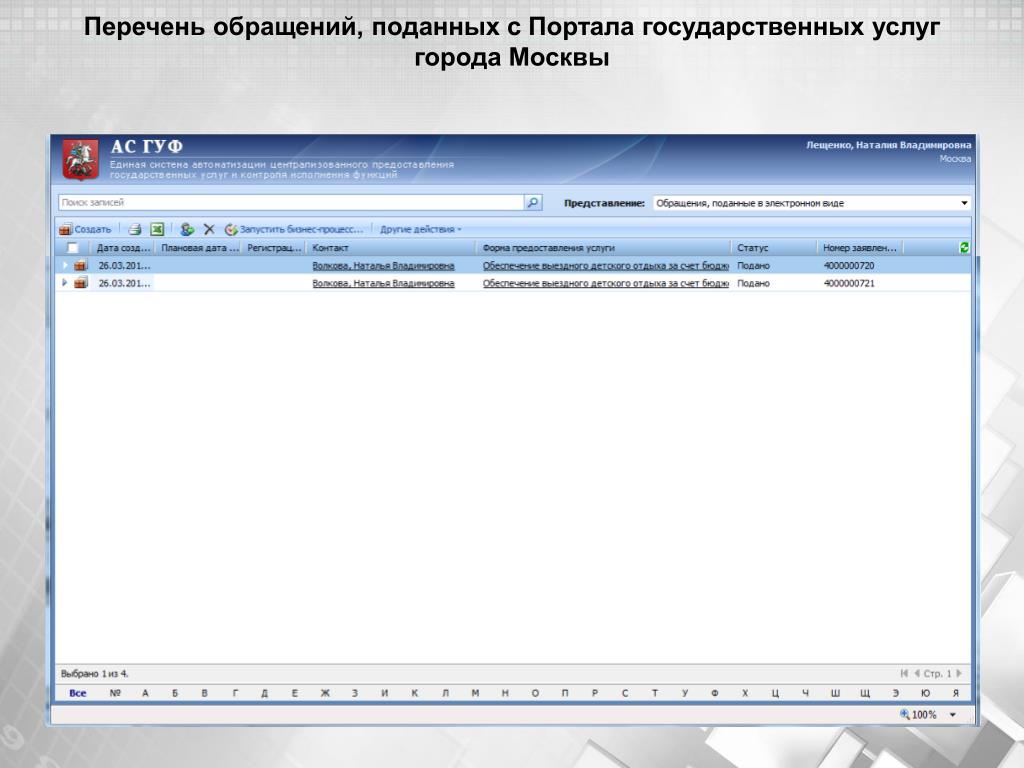
Task: Open service link in row 4000000720
Action: point(605,266)
